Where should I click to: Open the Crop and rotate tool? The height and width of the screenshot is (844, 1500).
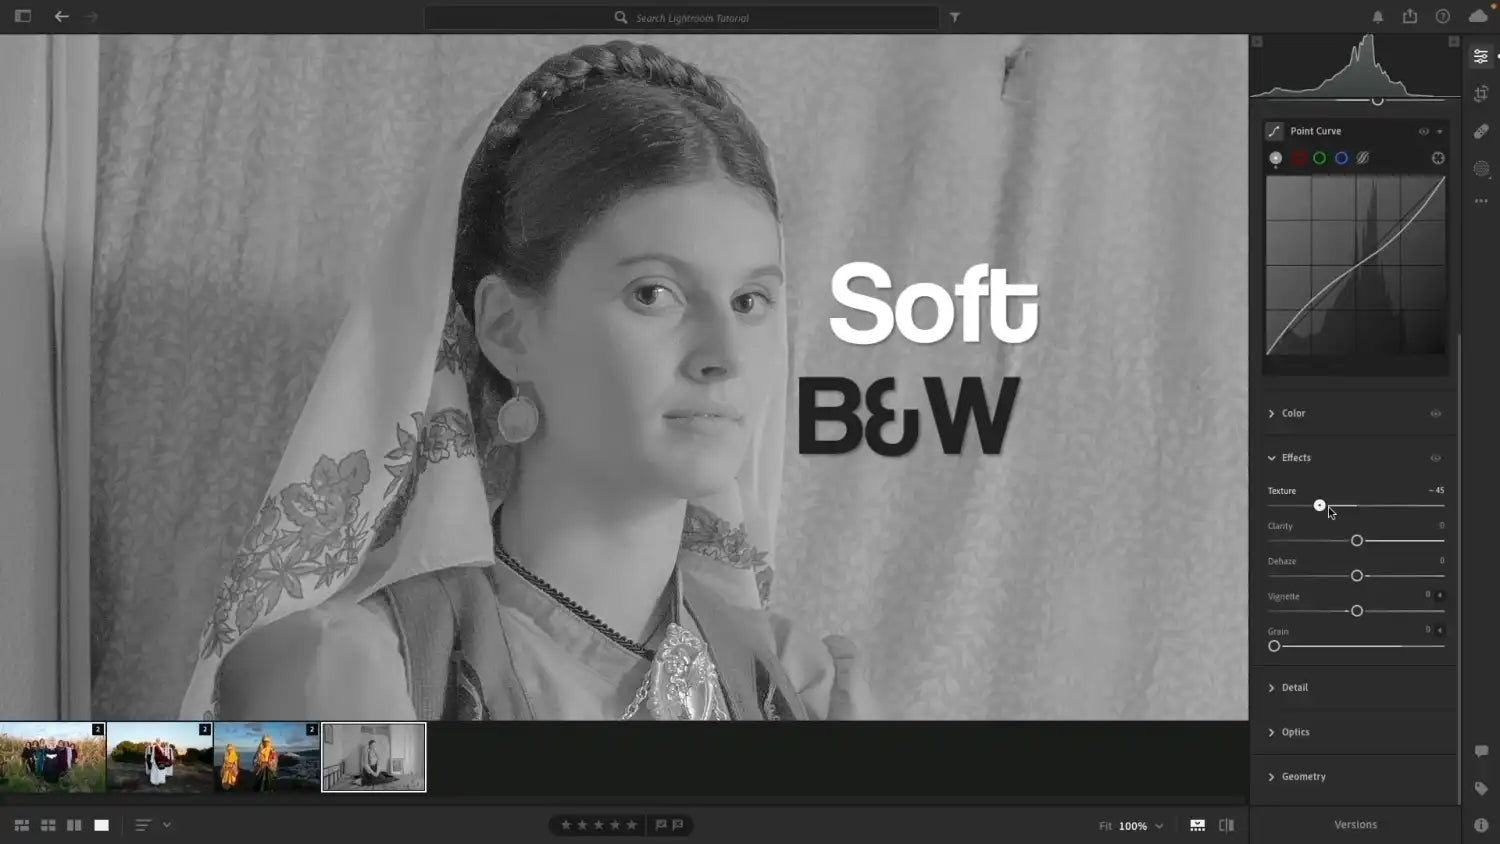1481,94
